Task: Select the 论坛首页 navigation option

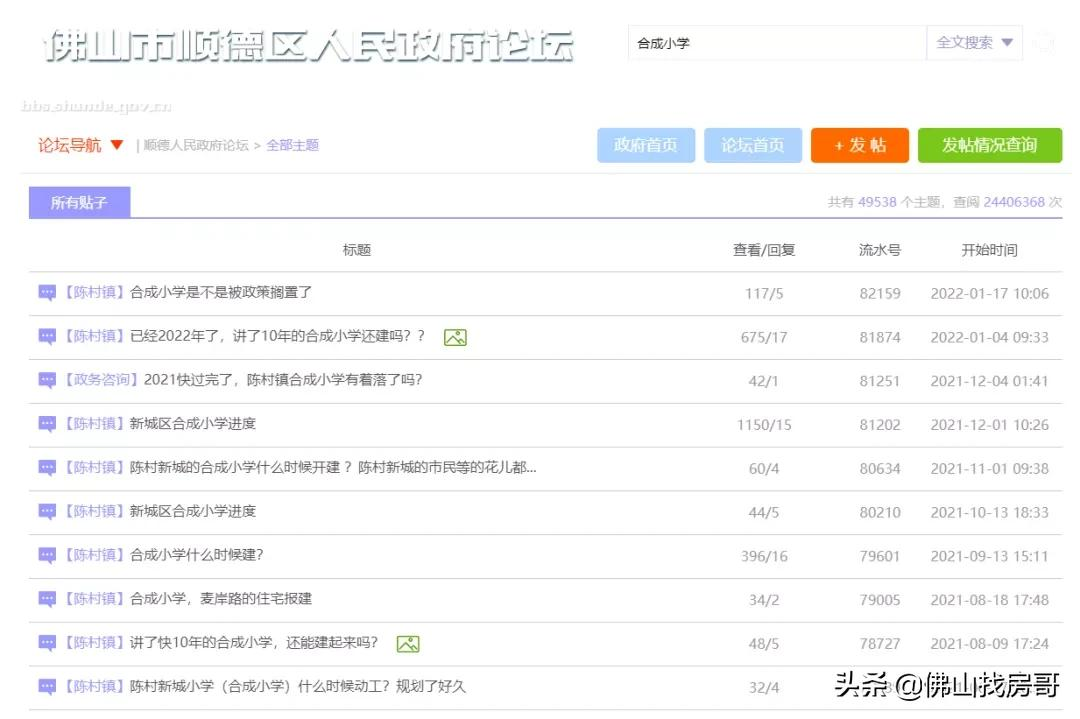Action: click(x=753, y=145)
